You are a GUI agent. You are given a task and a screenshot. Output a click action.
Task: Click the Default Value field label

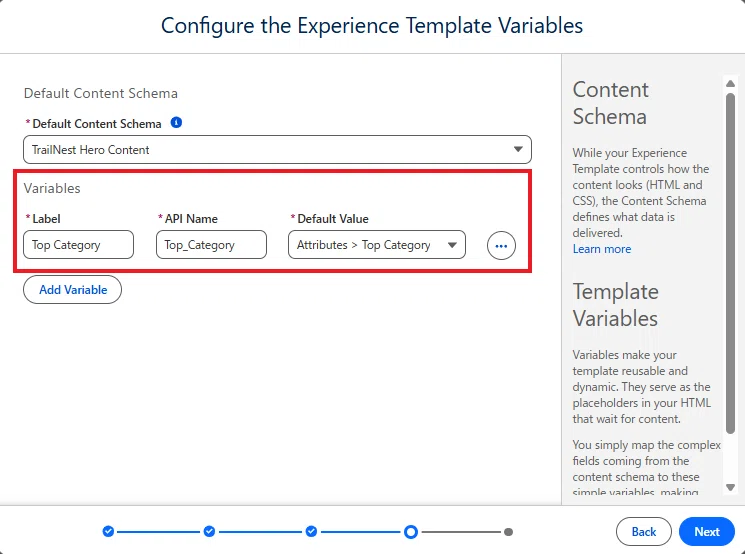coord(333,219)
